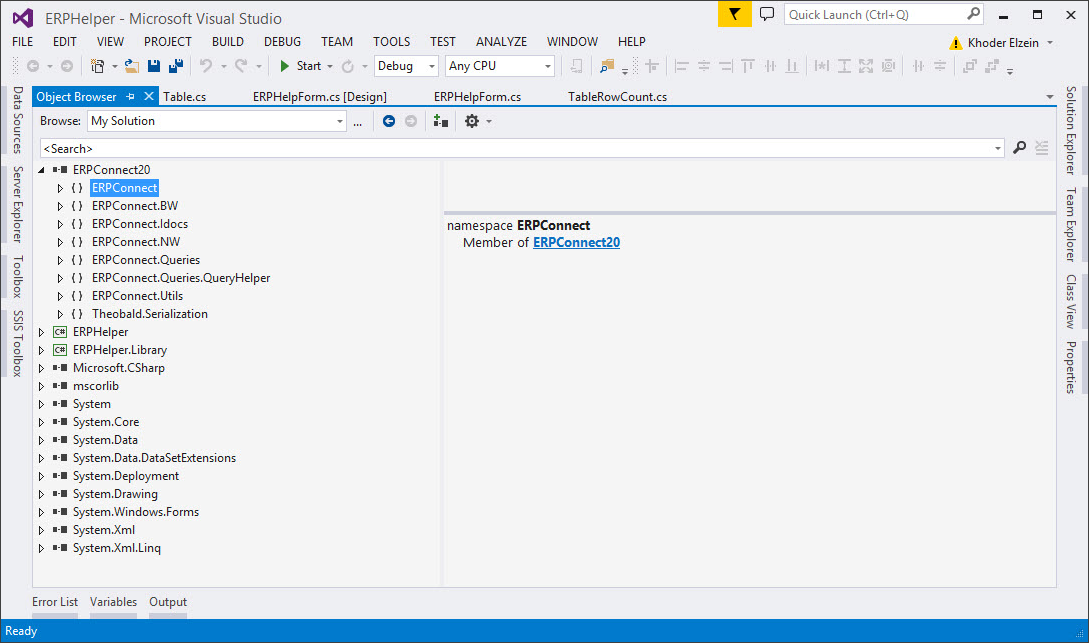Click the Open File folder icon
1089x643 pixels.
coord(131,66)
